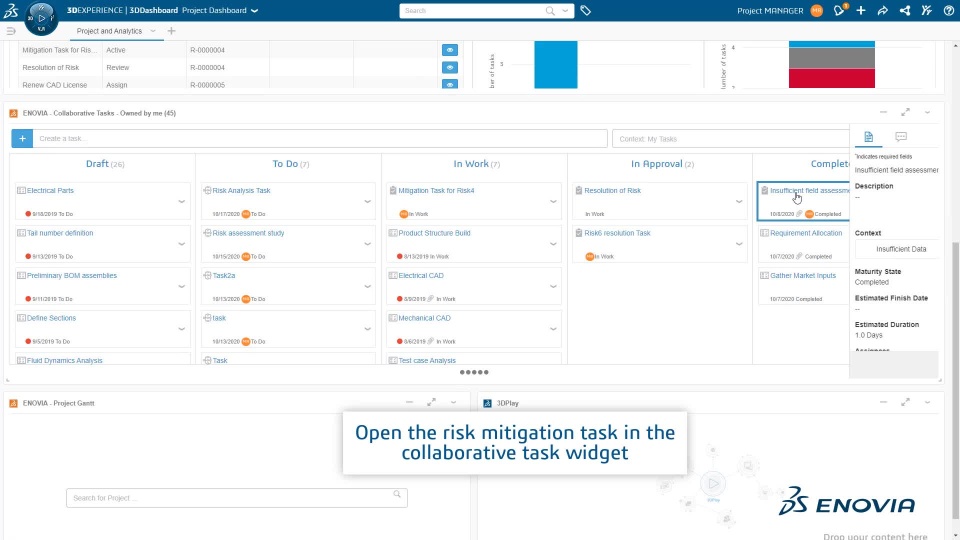Open the 3DEXPERIENCE compass
This screenshot has height=540, width=960.
point(42,18)
